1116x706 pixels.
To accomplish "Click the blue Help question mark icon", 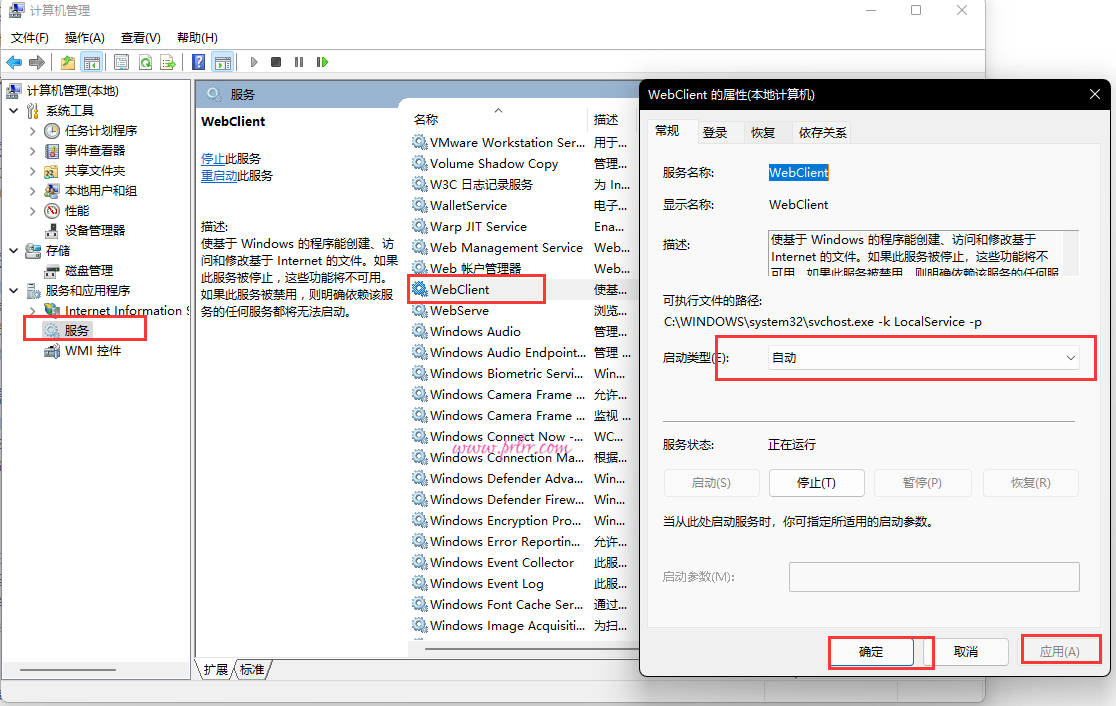I will (199, 62).
